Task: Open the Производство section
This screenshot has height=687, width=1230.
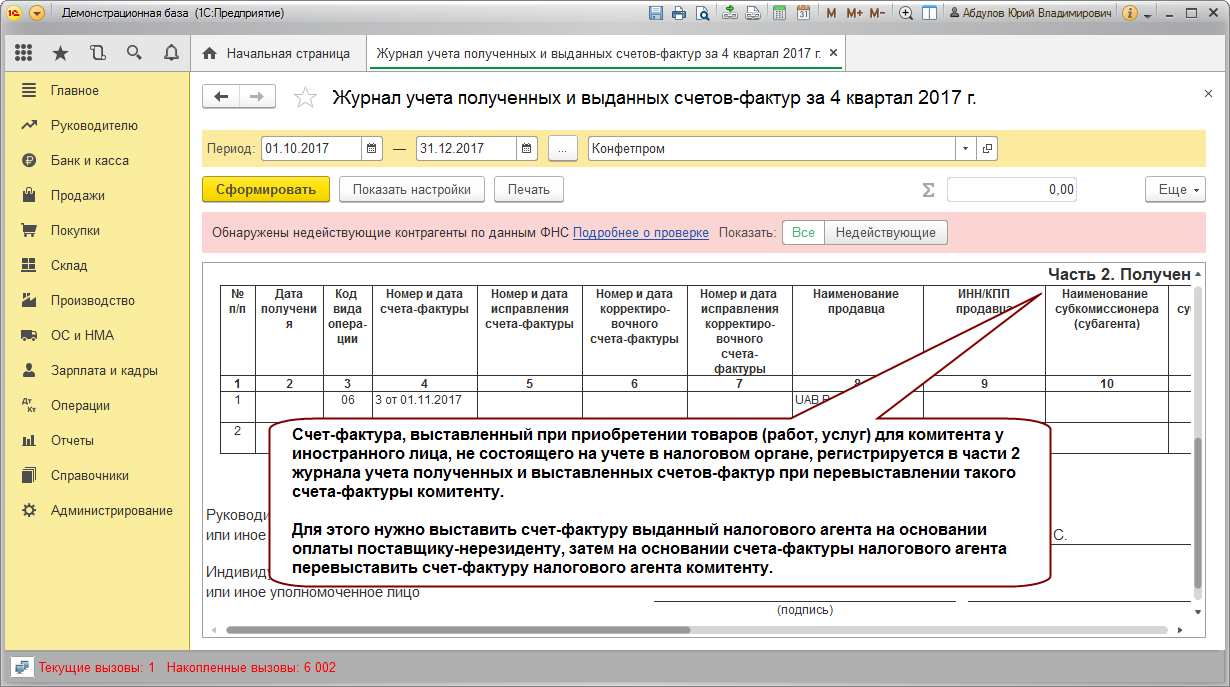Action: coord(95,300)
